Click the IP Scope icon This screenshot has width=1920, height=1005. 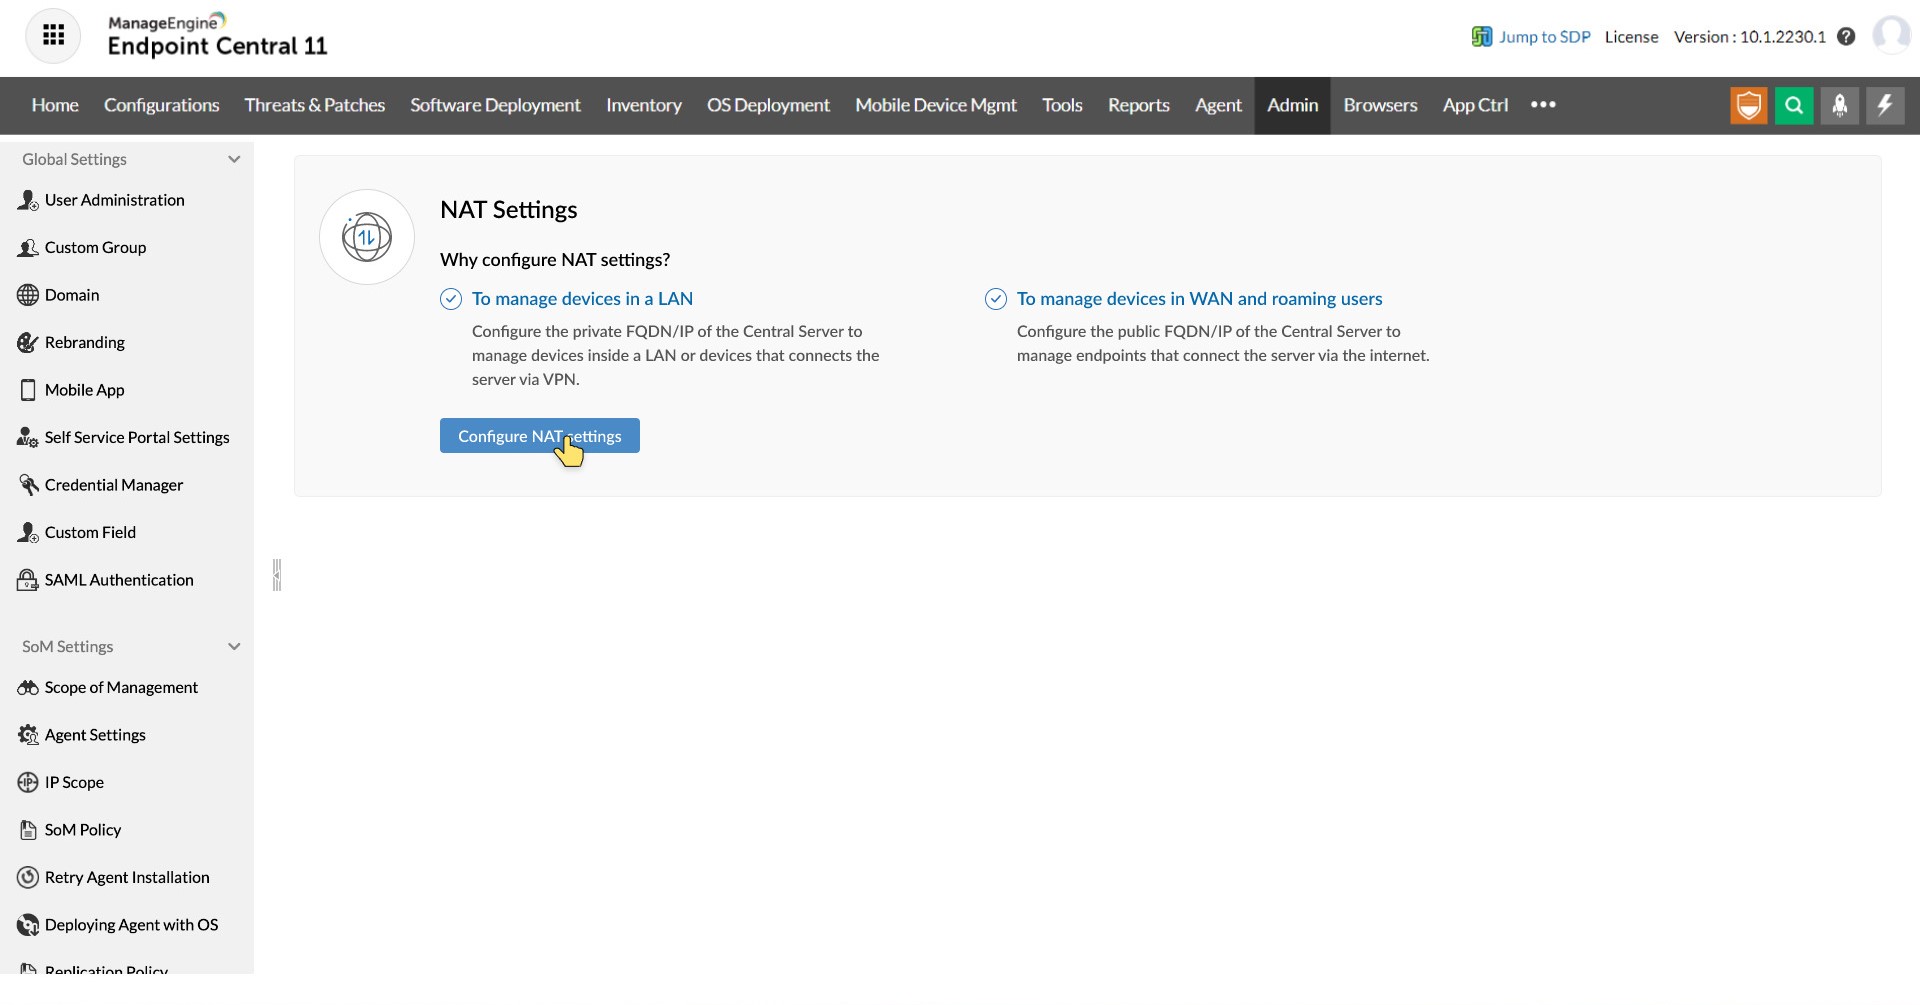coord(28,783)
